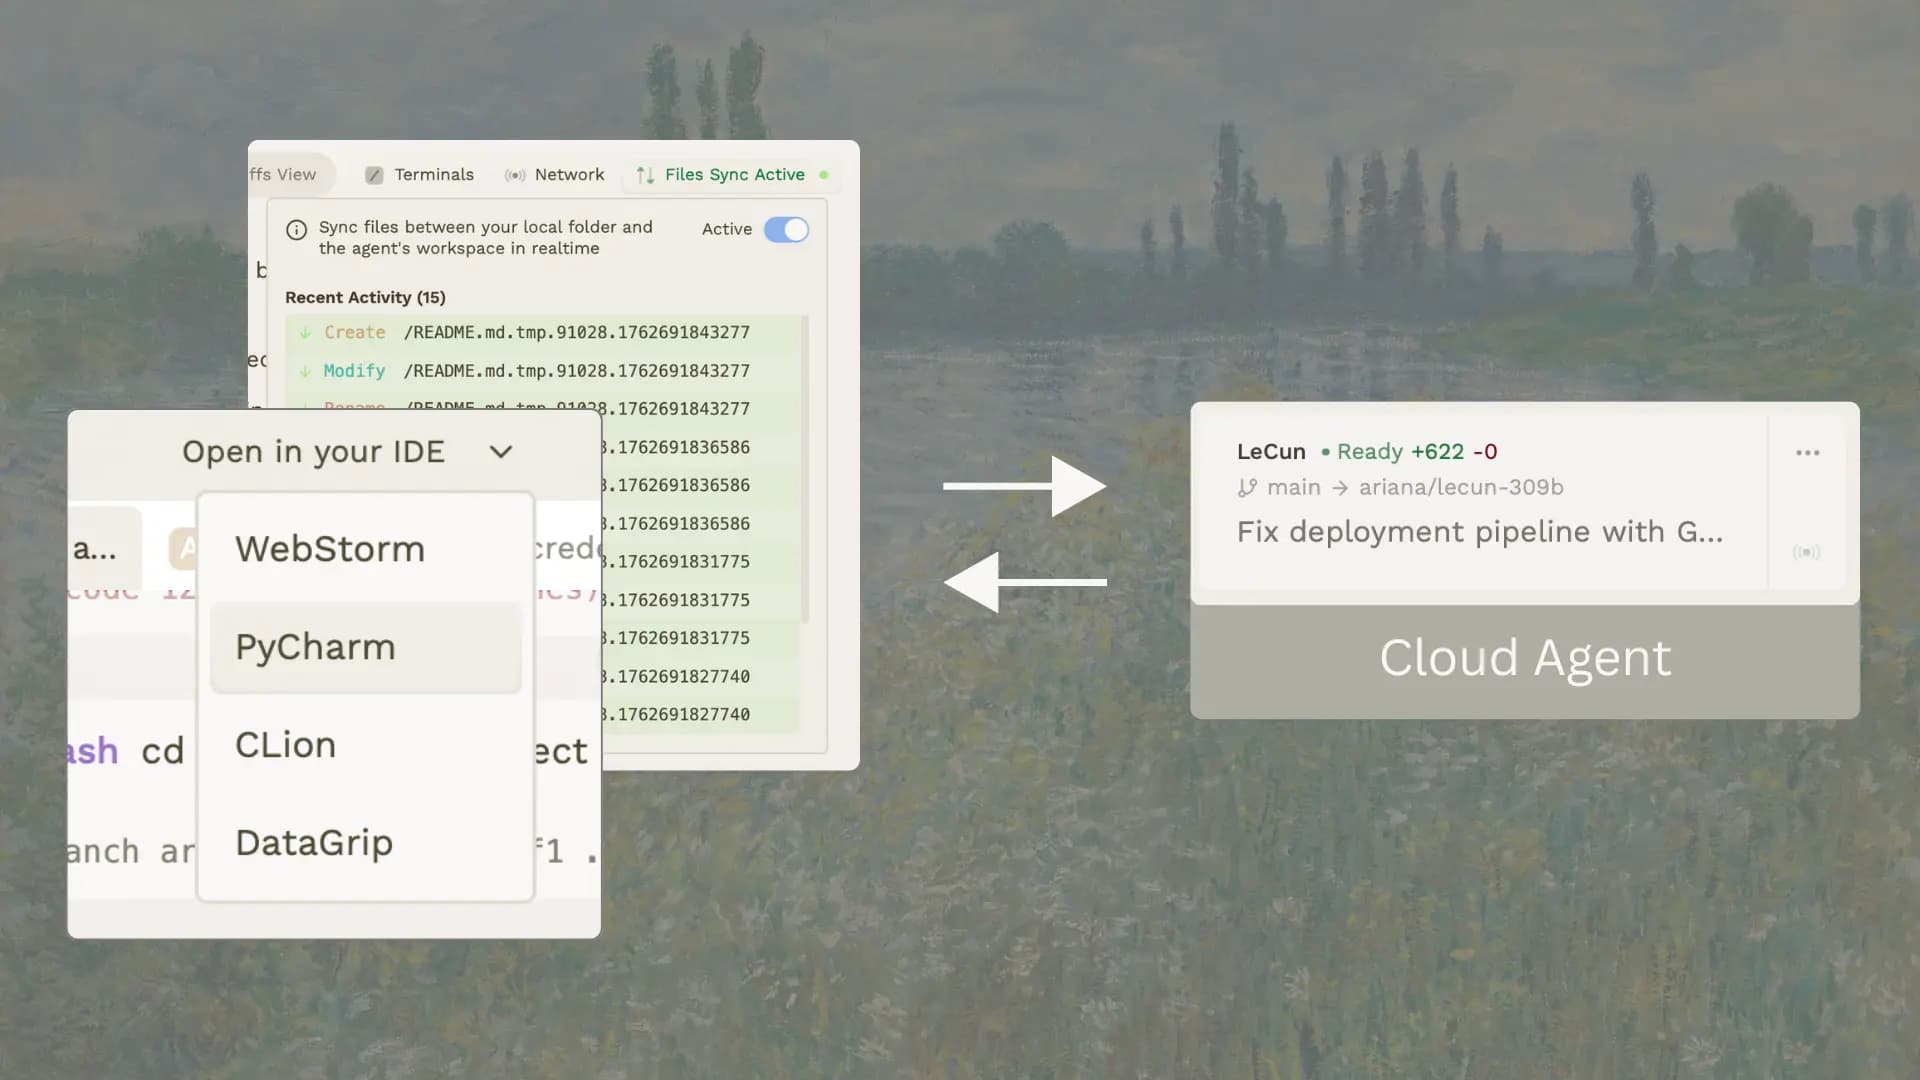Image resolution: width=1920 pixels, height=1080 pixels.
Task: Switch to the Network tab
Action: [x=569, y=175]
